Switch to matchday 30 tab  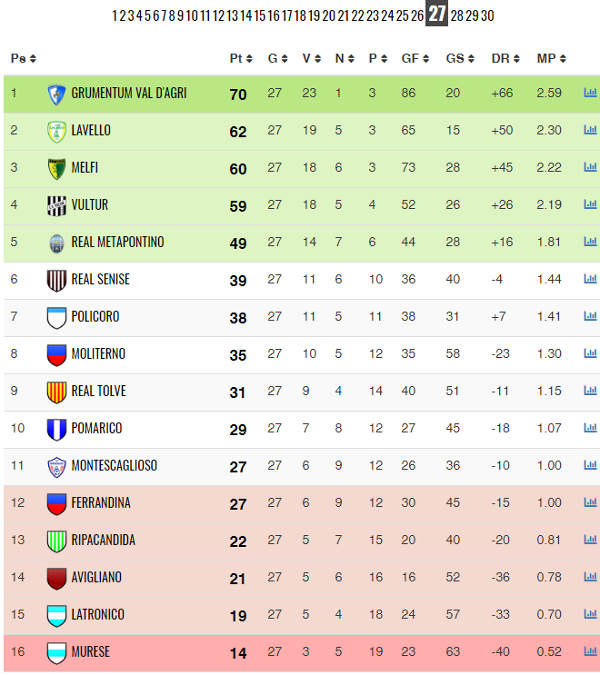coord(487,16)
